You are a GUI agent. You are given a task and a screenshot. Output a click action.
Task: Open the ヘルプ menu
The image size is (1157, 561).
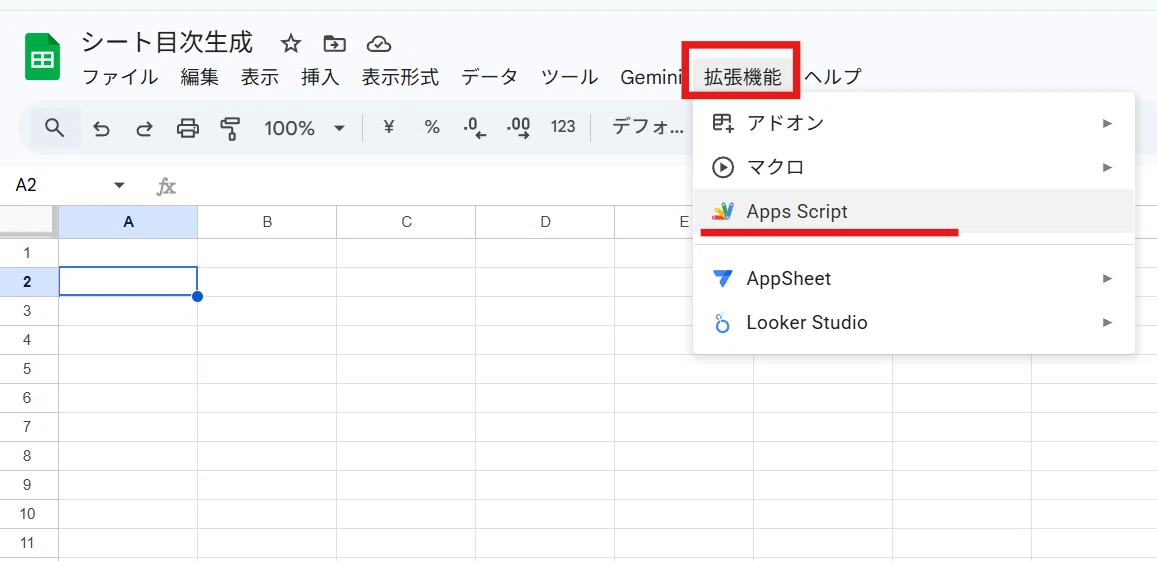click(x=832, y=77)
